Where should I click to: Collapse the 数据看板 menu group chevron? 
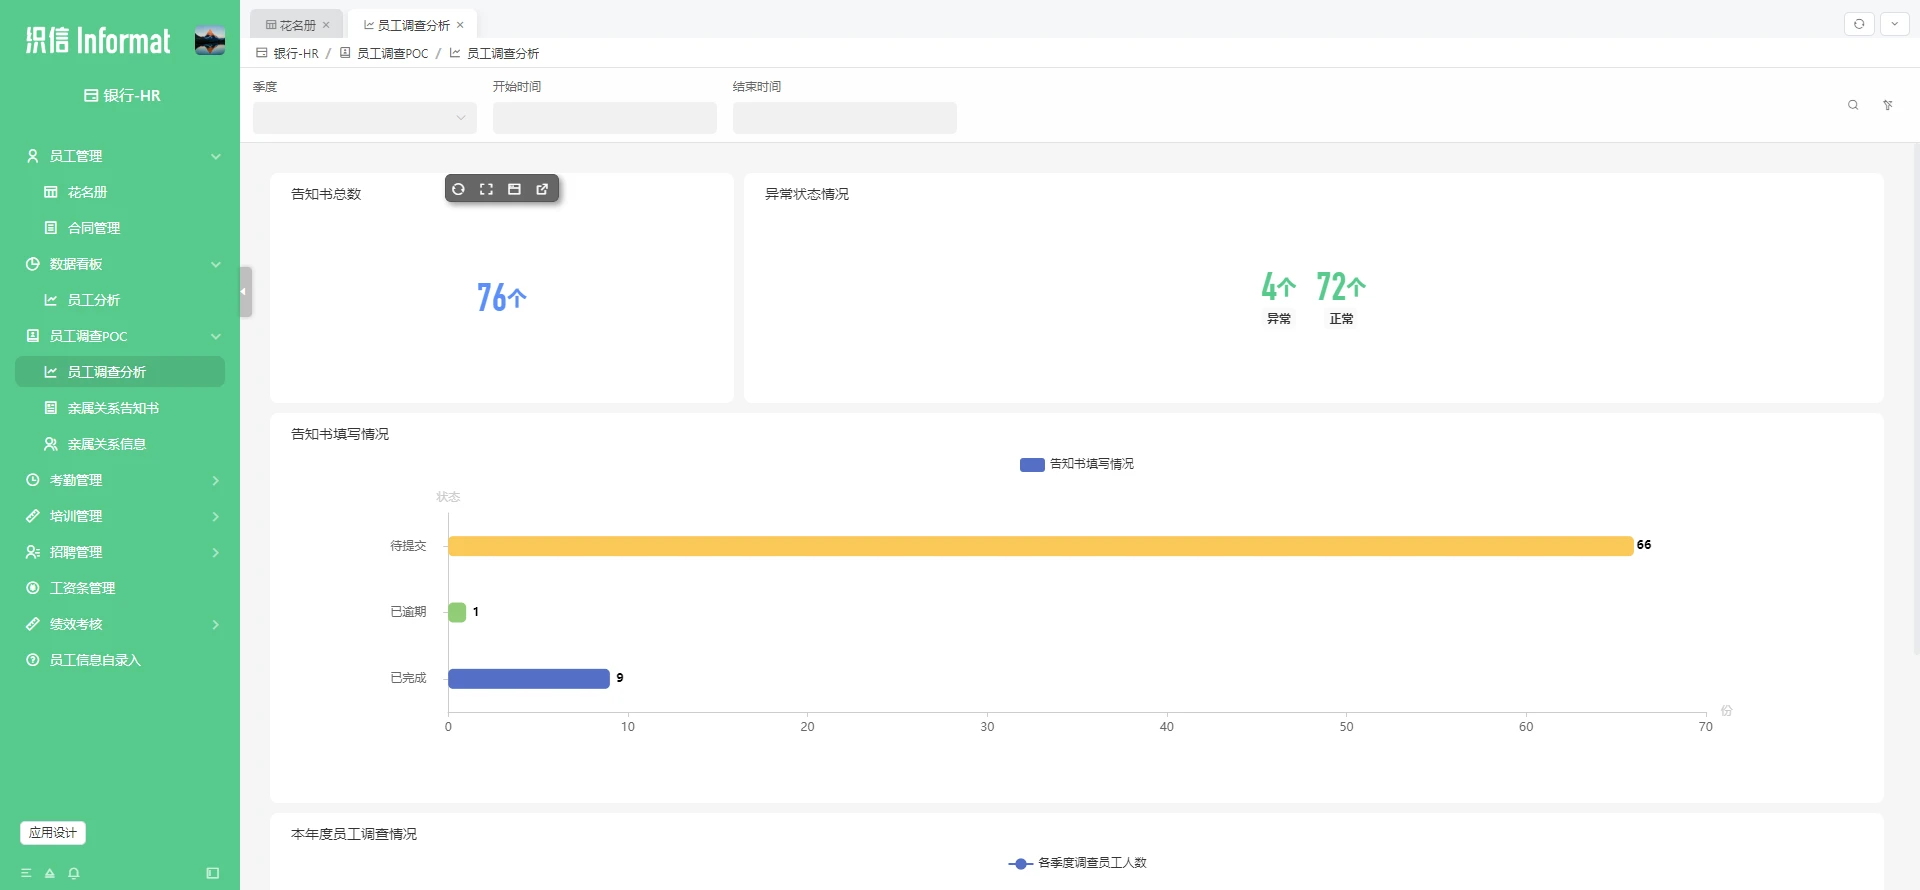(x=215, y=264)
